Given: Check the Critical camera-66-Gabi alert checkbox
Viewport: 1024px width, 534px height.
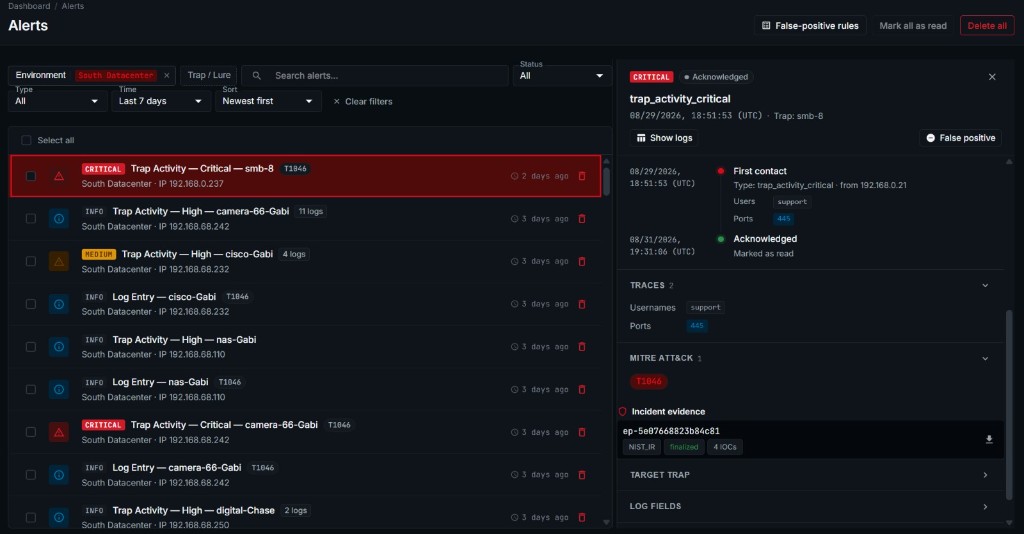Looking at the screenshot, I should (31, 432).
